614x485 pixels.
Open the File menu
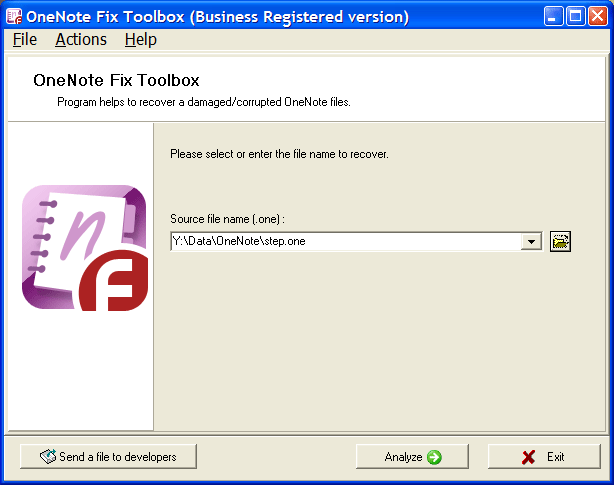[x=25, y=40]
